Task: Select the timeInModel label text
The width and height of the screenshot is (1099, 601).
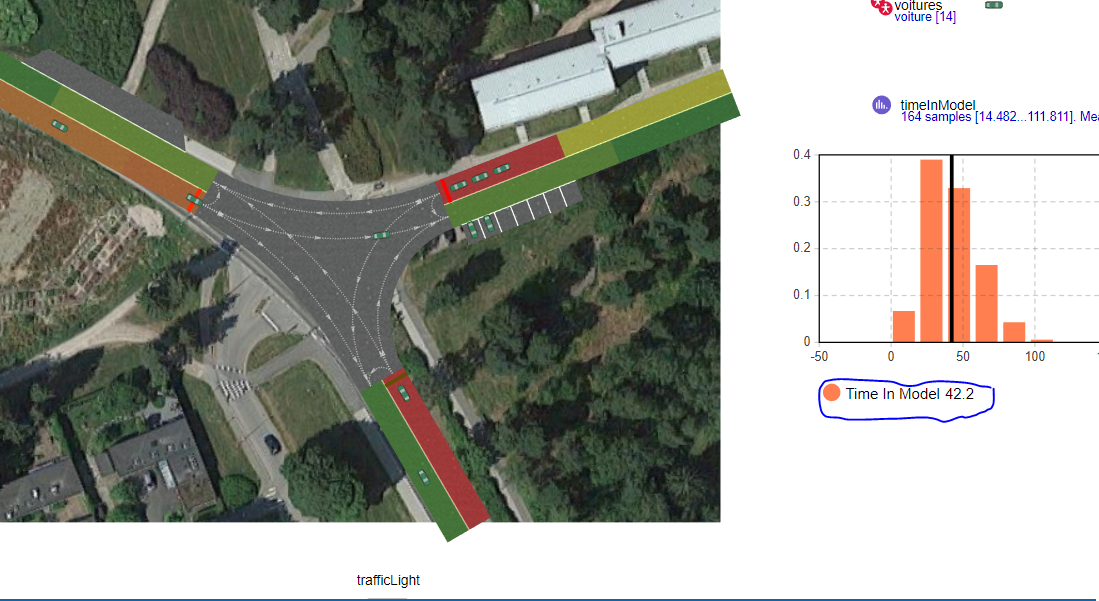Action: 938,105
